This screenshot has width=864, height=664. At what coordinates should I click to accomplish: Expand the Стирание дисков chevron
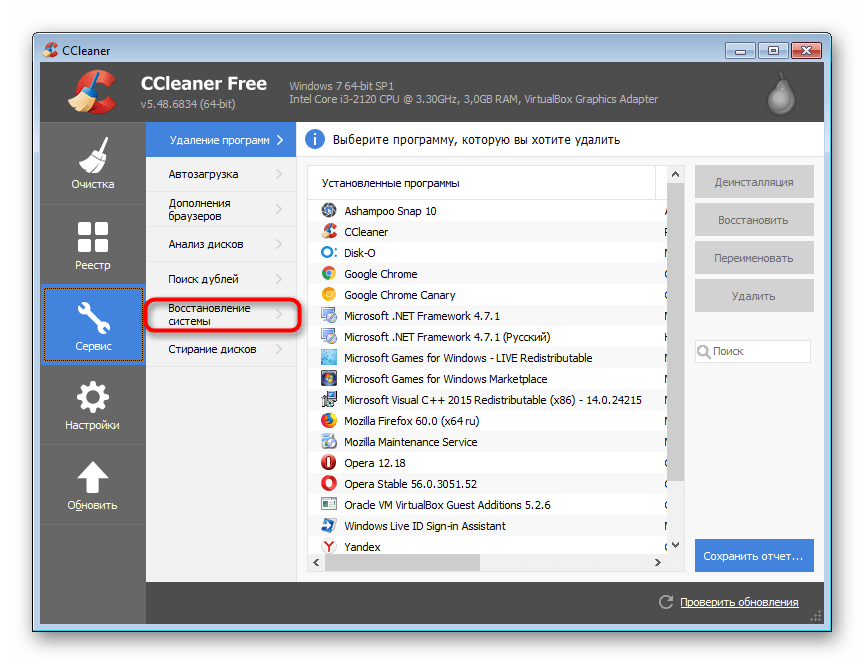pos(279,349)
